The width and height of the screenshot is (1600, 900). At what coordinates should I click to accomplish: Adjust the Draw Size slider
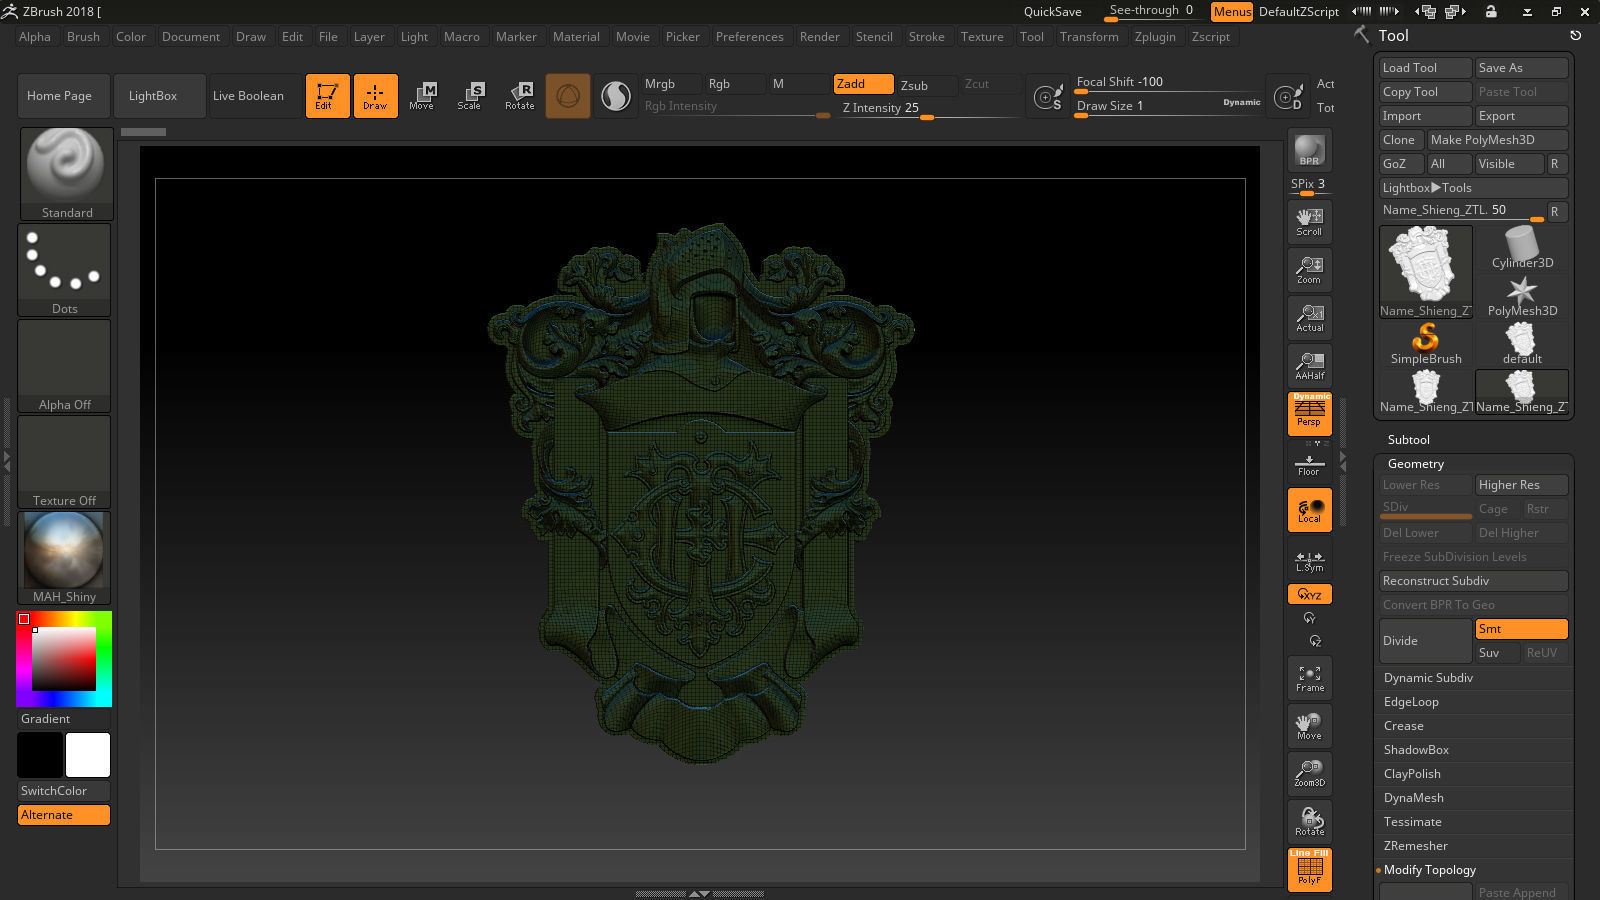click(1168, 106)
